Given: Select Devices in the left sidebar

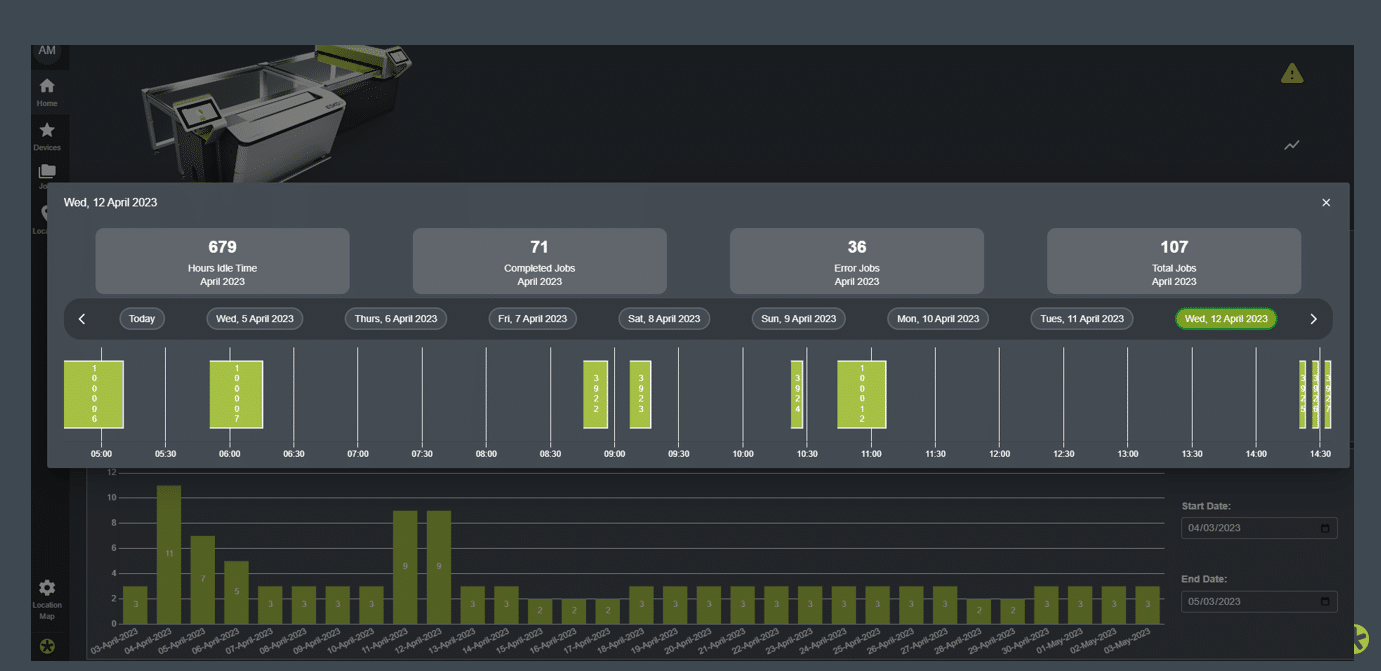Looking at the screenshot, I should pyautogui.click(x=46, y=134).
